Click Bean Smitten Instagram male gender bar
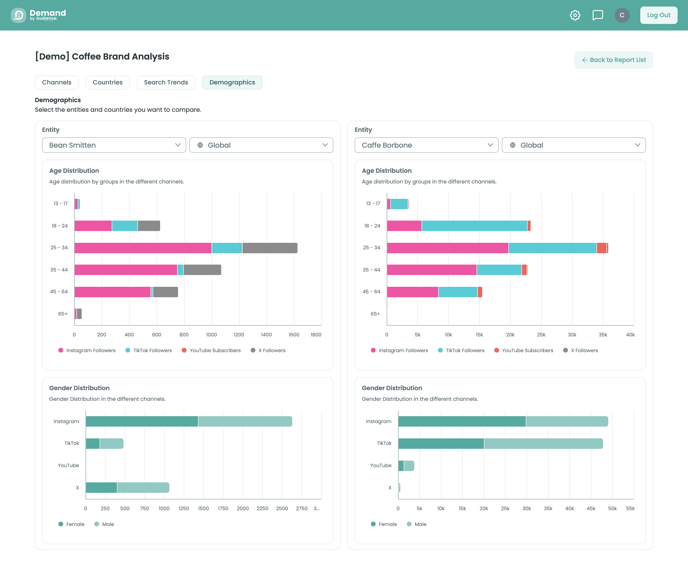 (x=245, y=422)
